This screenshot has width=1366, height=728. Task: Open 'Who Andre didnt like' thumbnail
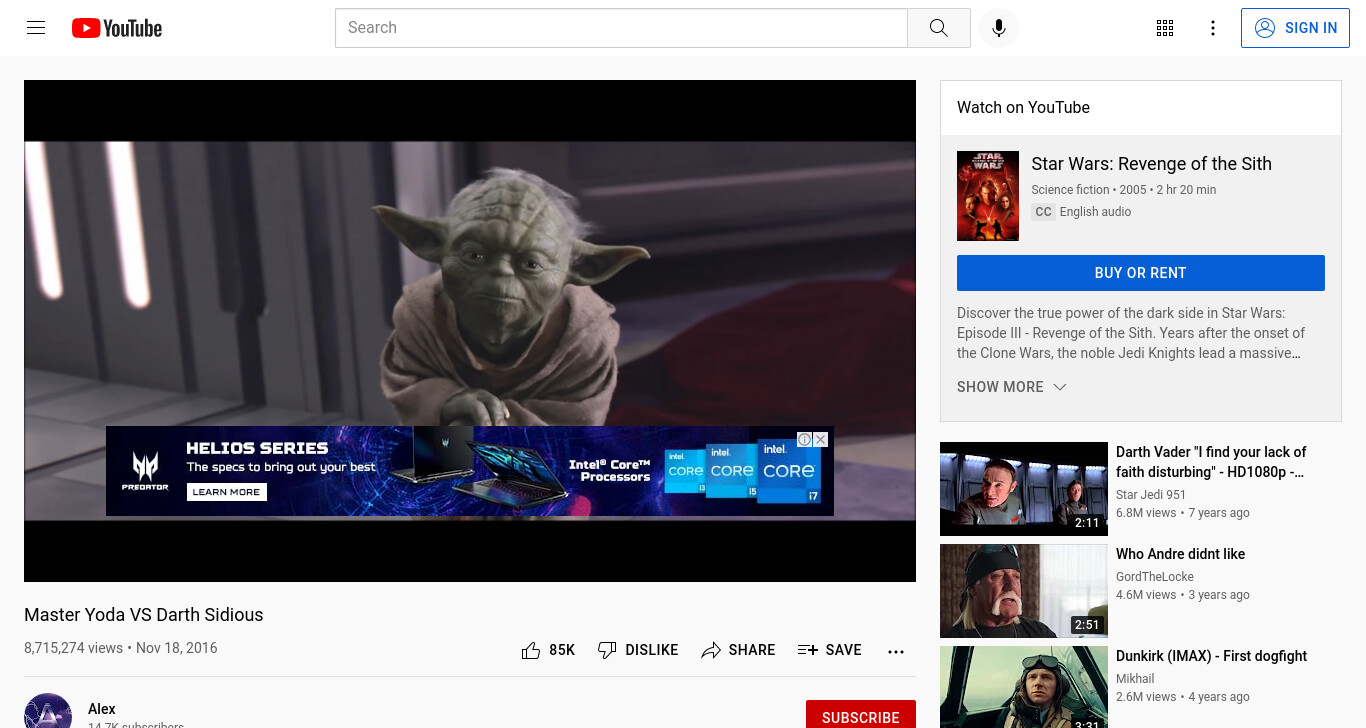pyautogui.click(x=1024, y=591)
